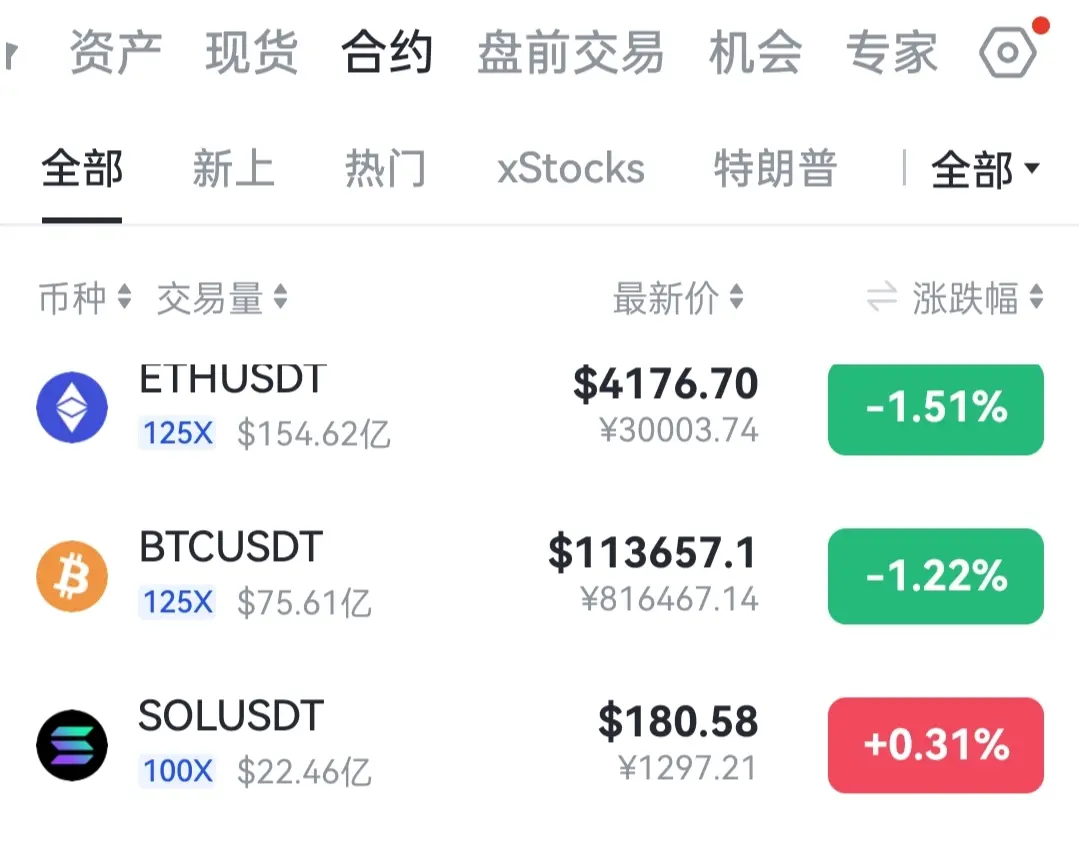Open the 资产 tab

[x=116, y=52]
